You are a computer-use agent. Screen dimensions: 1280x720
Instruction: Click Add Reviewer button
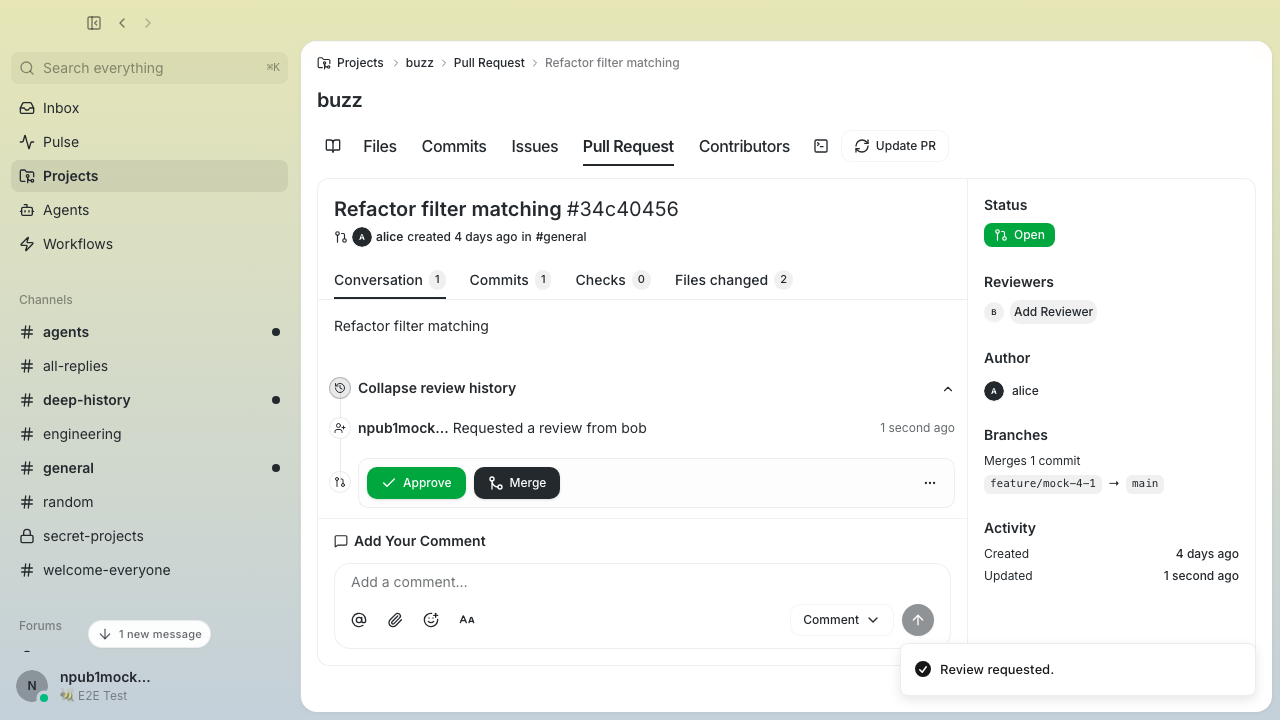tap(1053, 312)
